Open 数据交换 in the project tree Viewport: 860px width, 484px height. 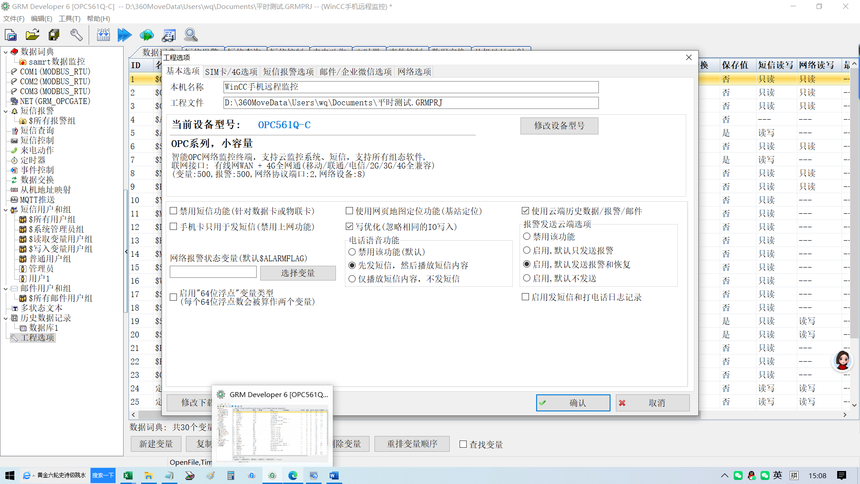pyautogui.click(x=37, y=180)
